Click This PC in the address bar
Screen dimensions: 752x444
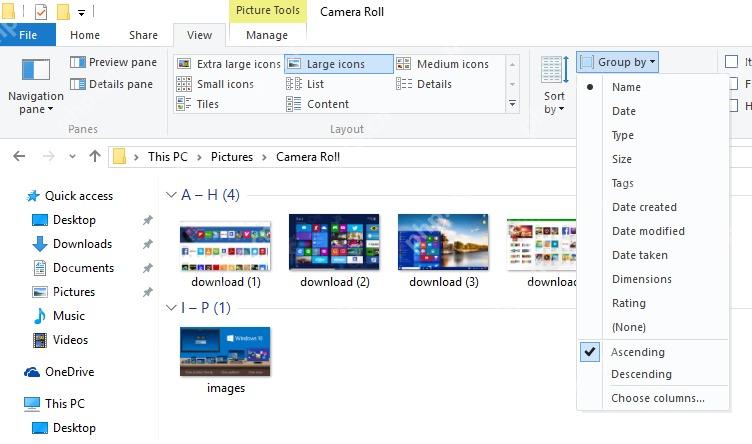(x=167, y=157)
